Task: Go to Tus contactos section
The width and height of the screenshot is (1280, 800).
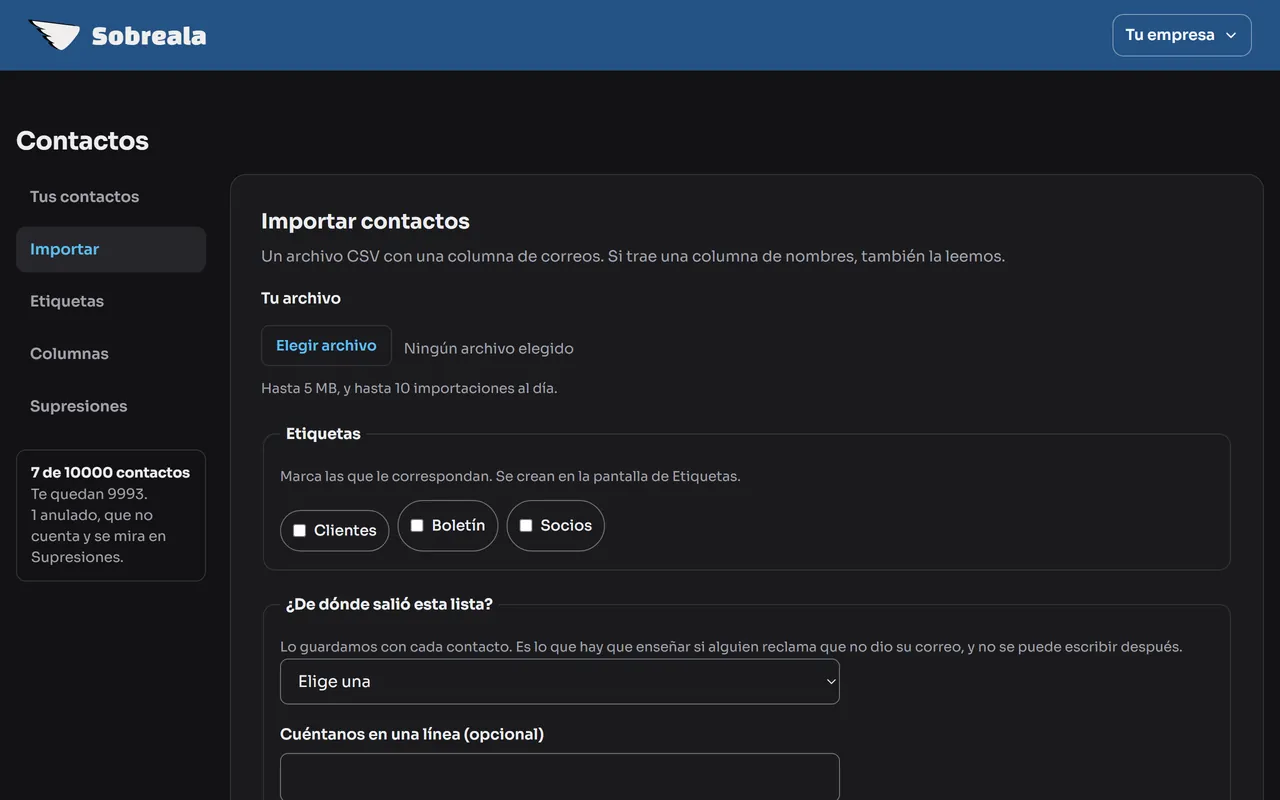Action: click(111, 197)
